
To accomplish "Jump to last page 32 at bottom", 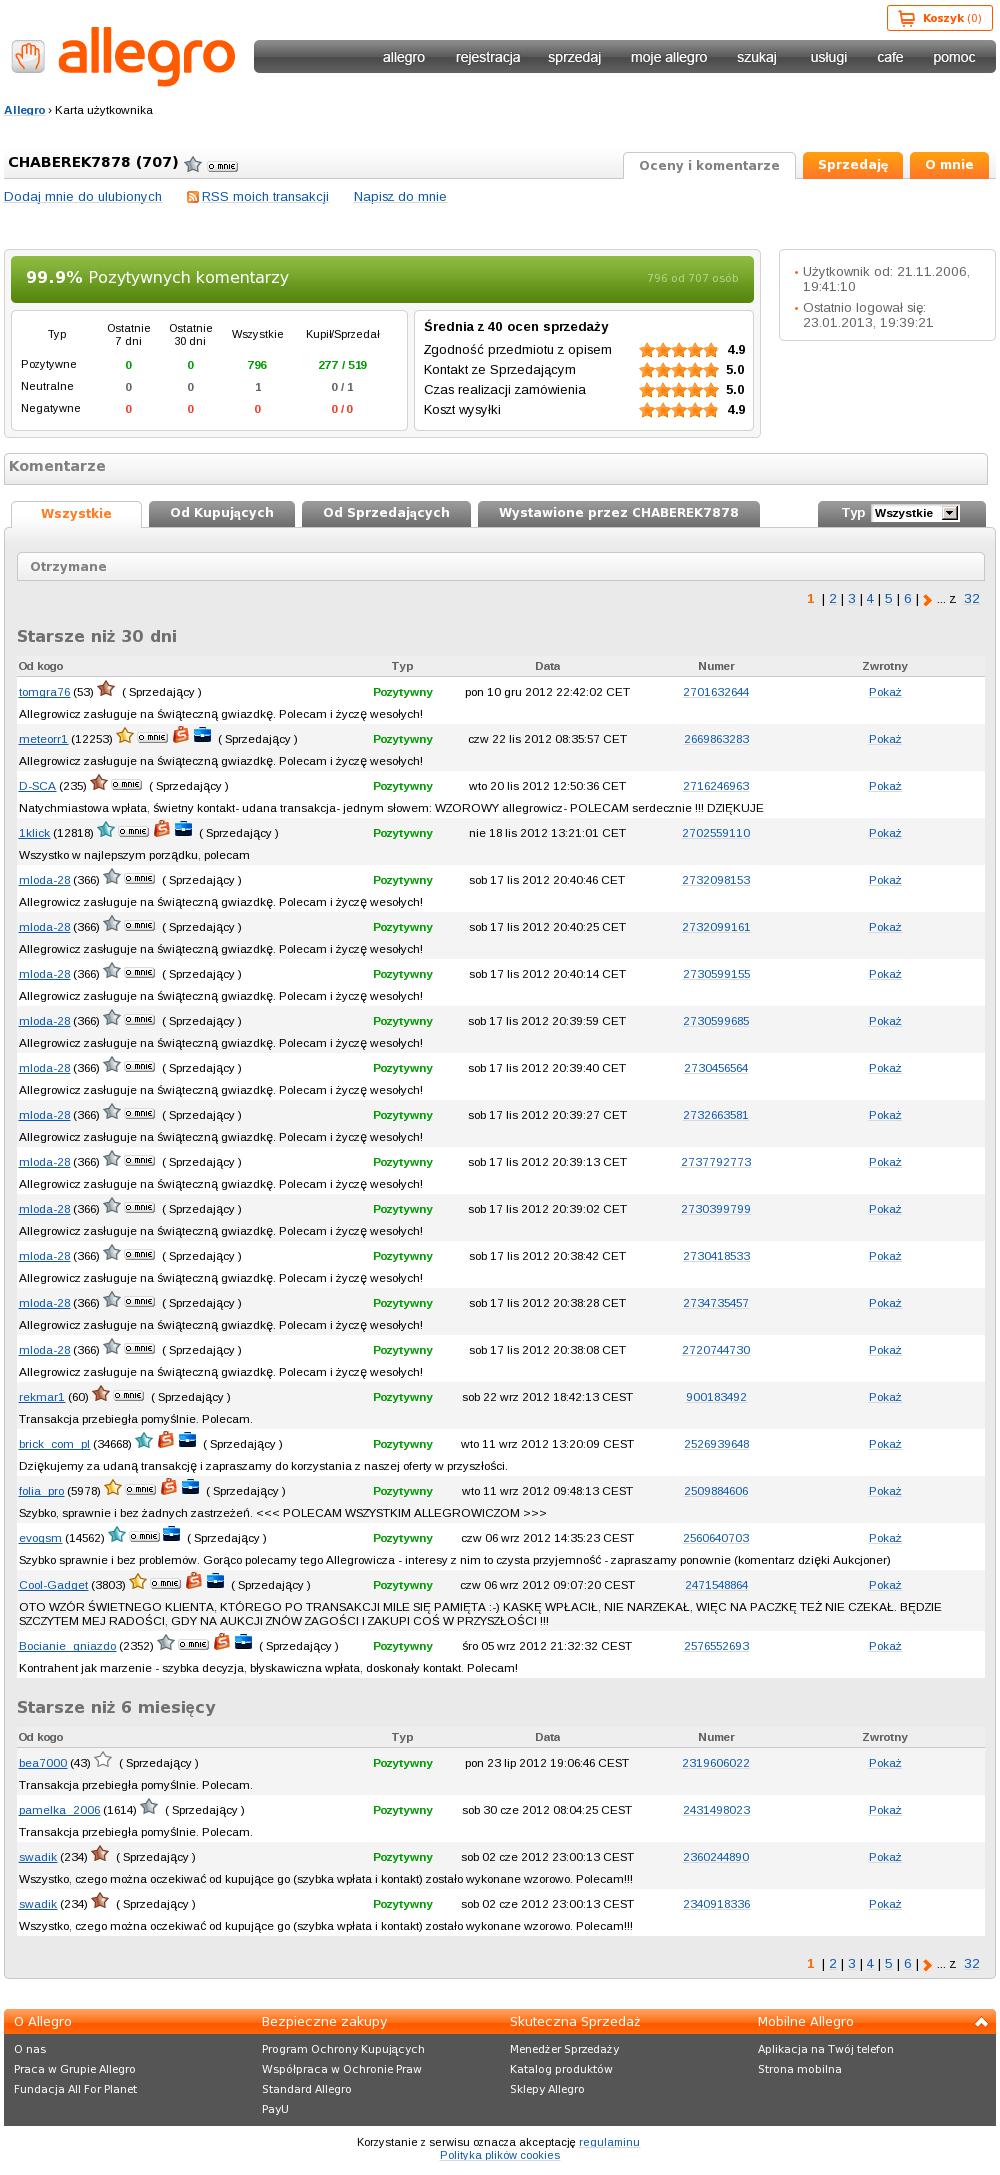I will point(972,1963).
